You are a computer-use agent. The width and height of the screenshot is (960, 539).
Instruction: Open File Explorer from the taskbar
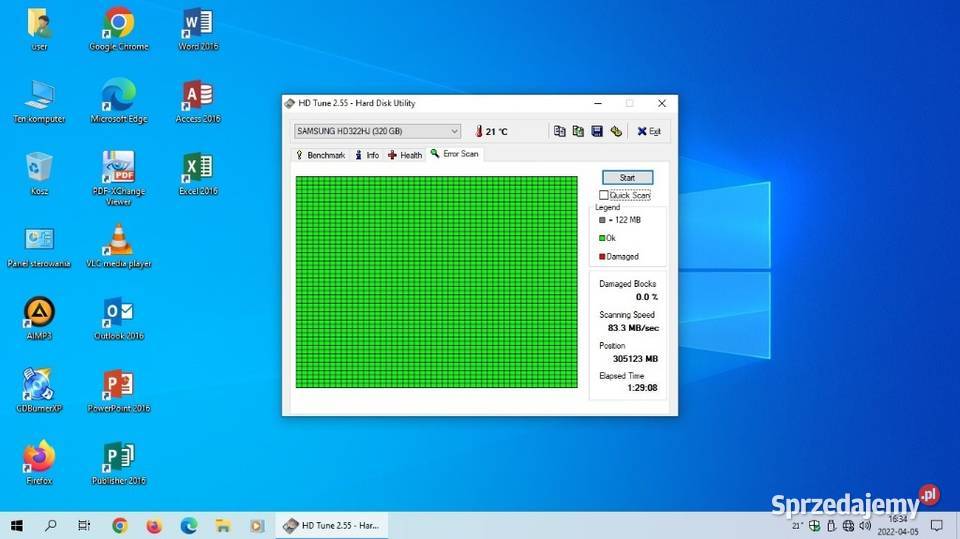[x=223, y=526]
